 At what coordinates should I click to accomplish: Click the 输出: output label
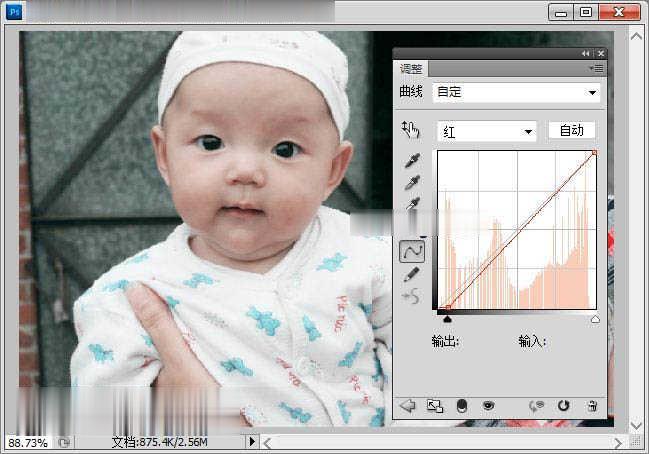(445, 342)
